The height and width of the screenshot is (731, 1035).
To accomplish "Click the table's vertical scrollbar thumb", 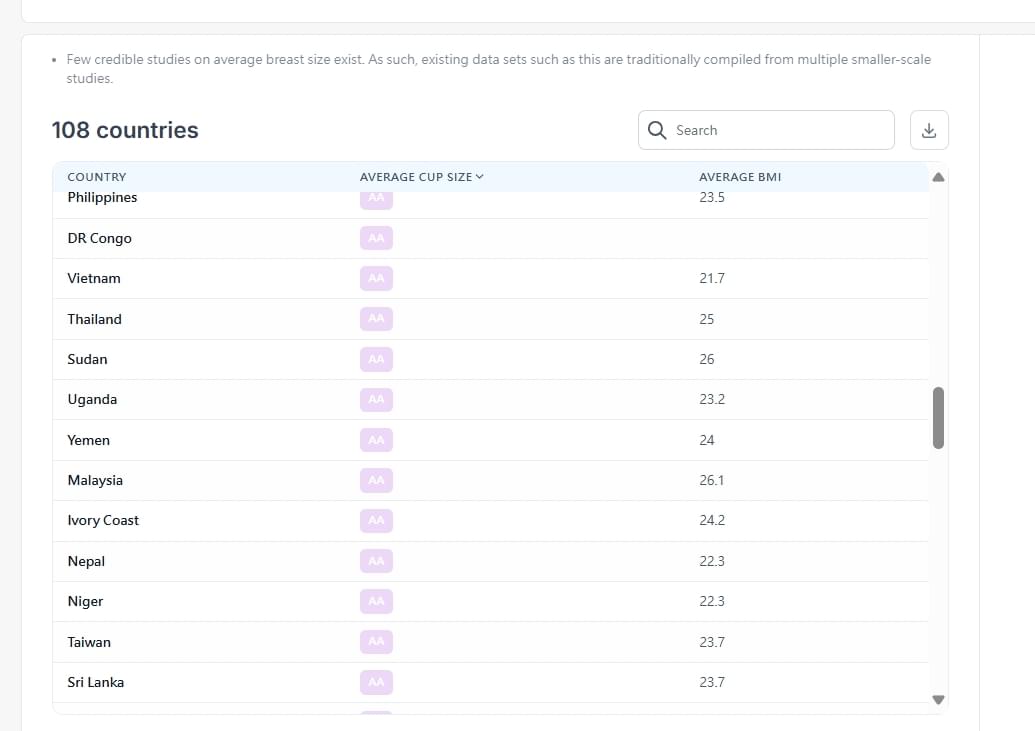I will point(938,418).
